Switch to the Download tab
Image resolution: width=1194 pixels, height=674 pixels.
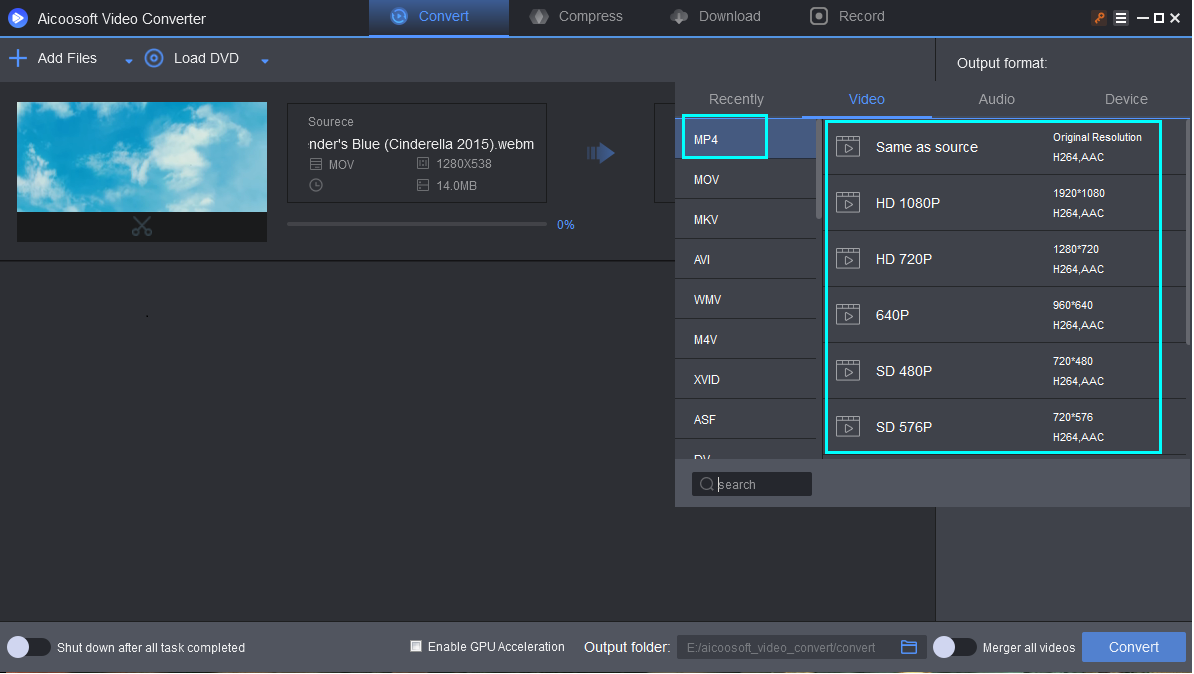coord(715,17)
